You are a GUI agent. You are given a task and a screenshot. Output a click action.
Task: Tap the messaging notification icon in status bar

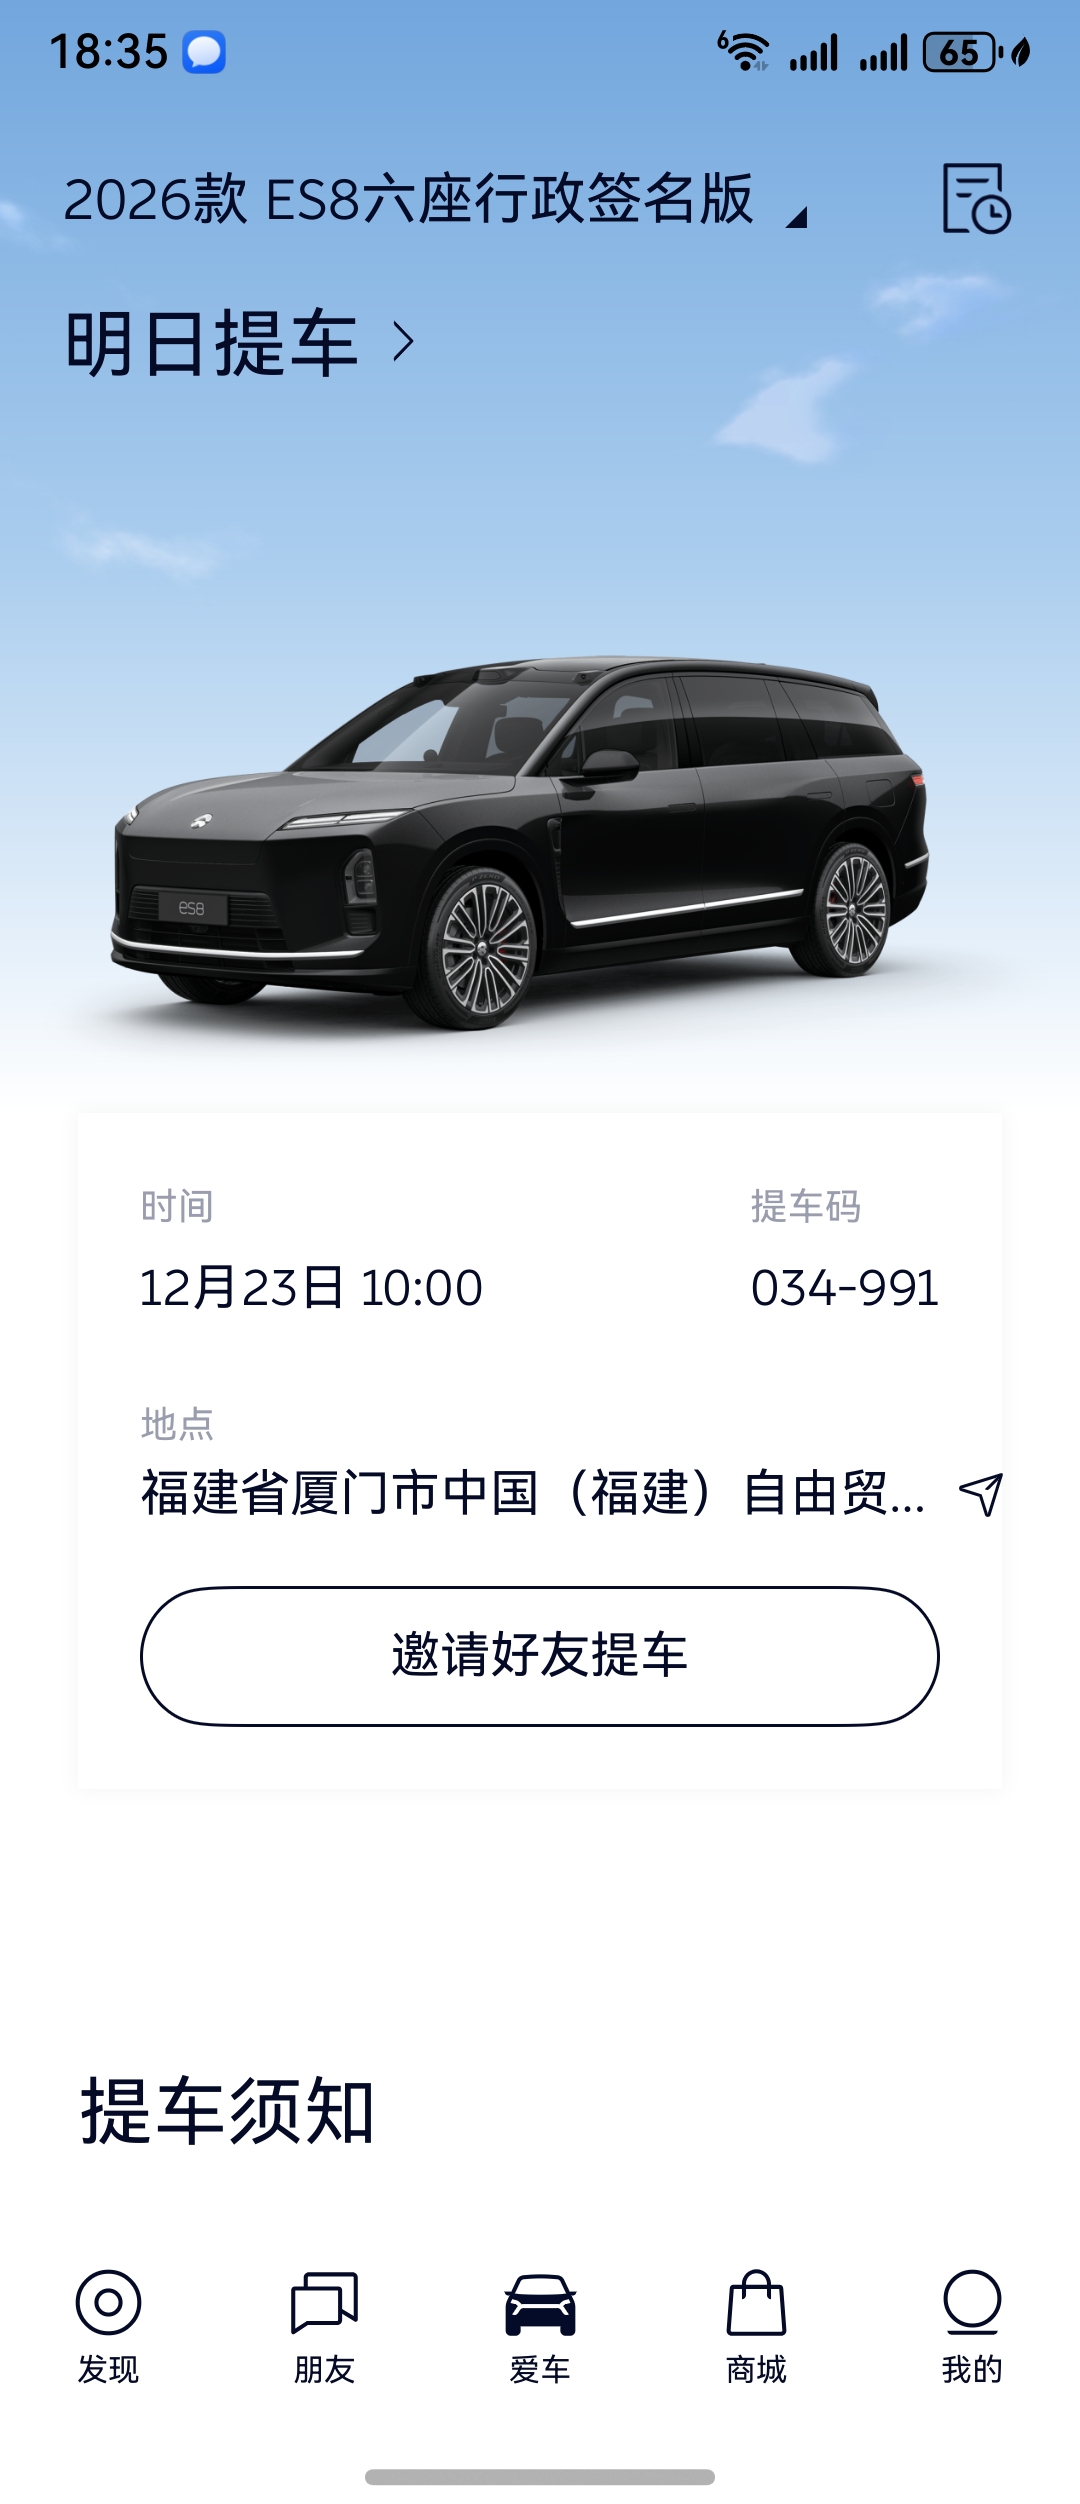[x=204, y=52]
